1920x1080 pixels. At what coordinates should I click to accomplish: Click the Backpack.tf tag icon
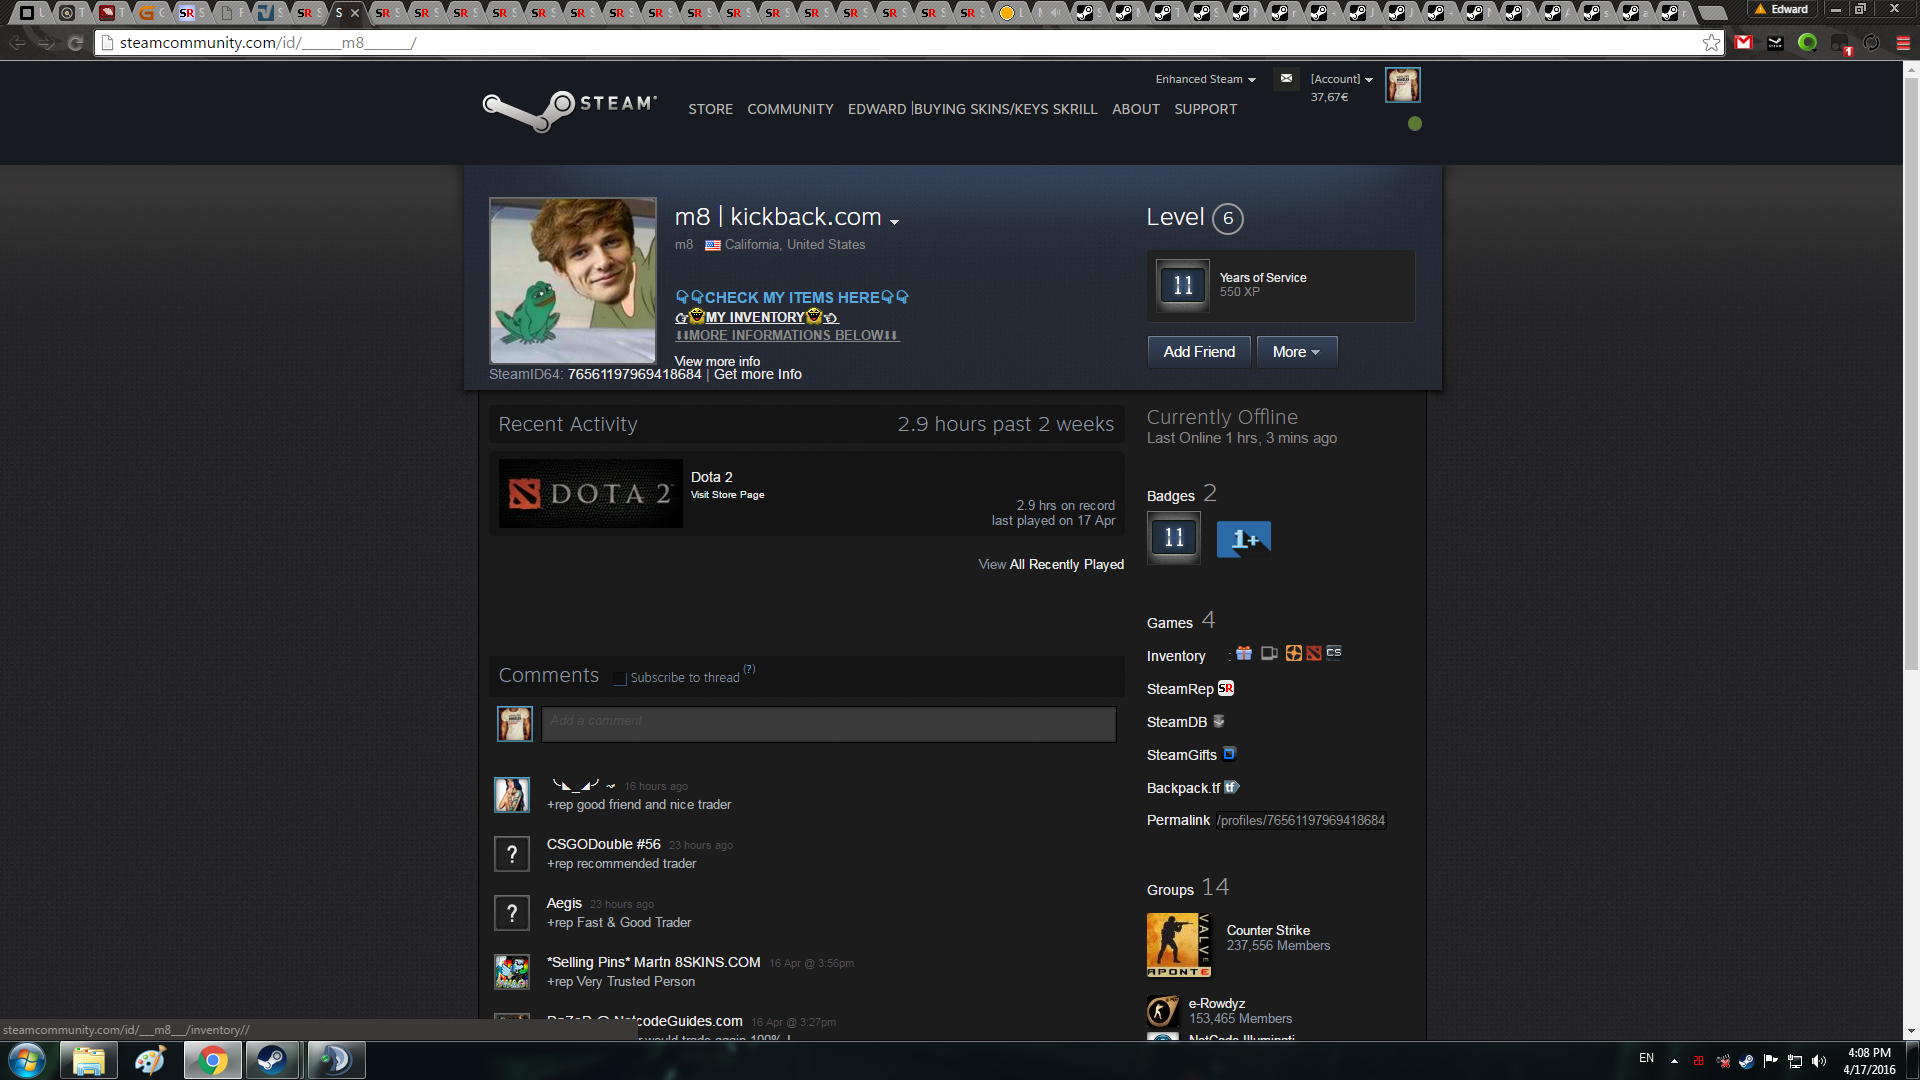pyautogui.click(x=1232, y=787)
